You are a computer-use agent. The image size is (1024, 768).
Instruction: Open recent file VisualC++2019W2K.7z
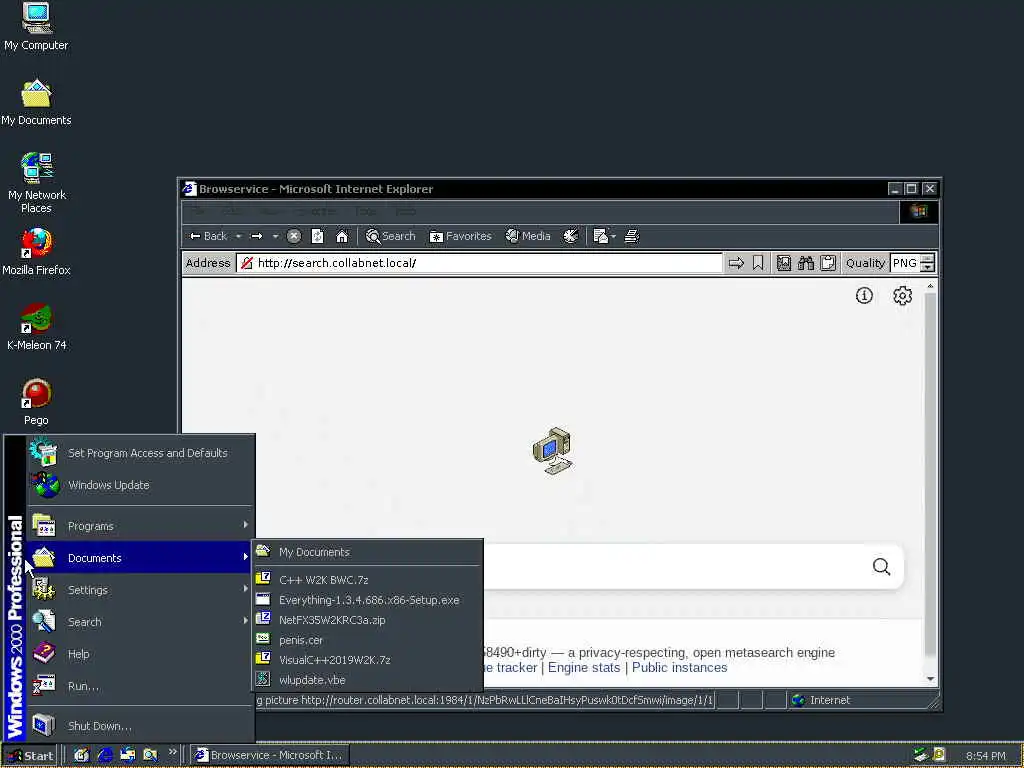click(368, 660)
